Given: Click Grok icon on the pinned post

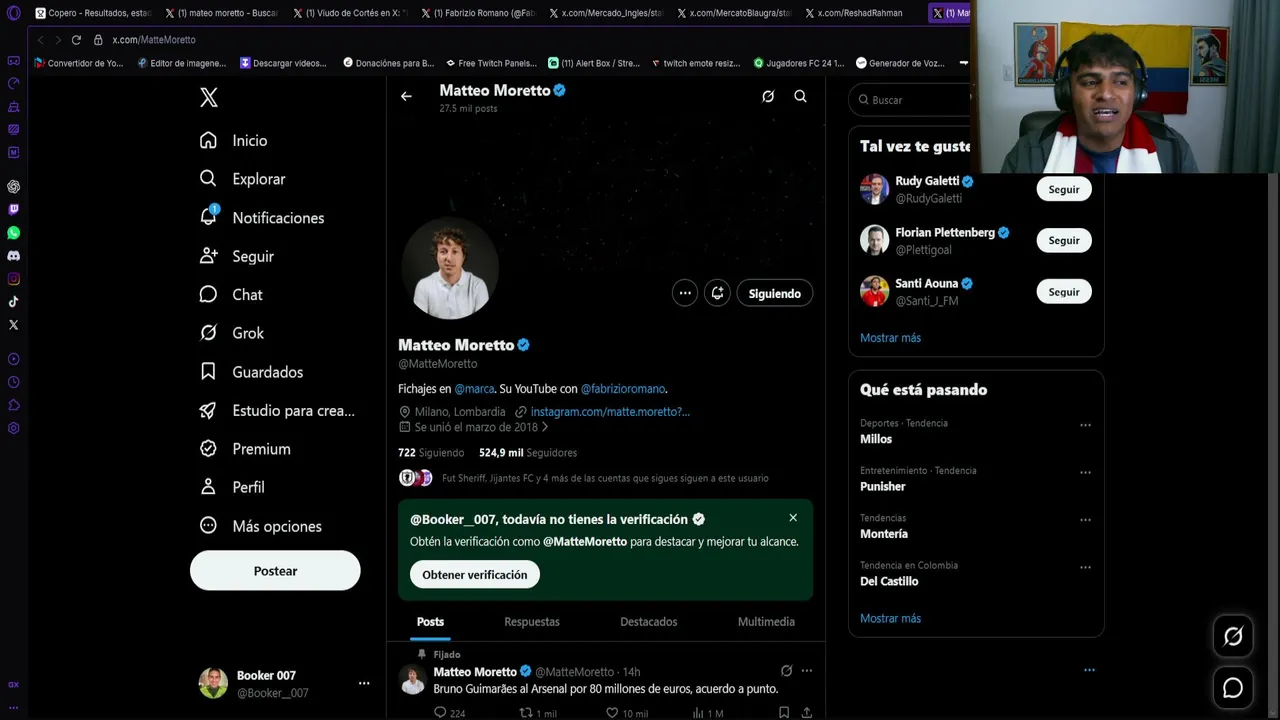Looking at the screenshot, I should click(x=786, y=671).
